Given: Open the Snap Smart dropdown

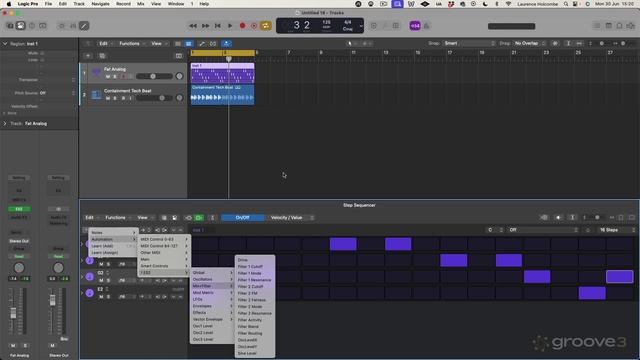Looking at the screenshot, I should click(x=469, y=43).
